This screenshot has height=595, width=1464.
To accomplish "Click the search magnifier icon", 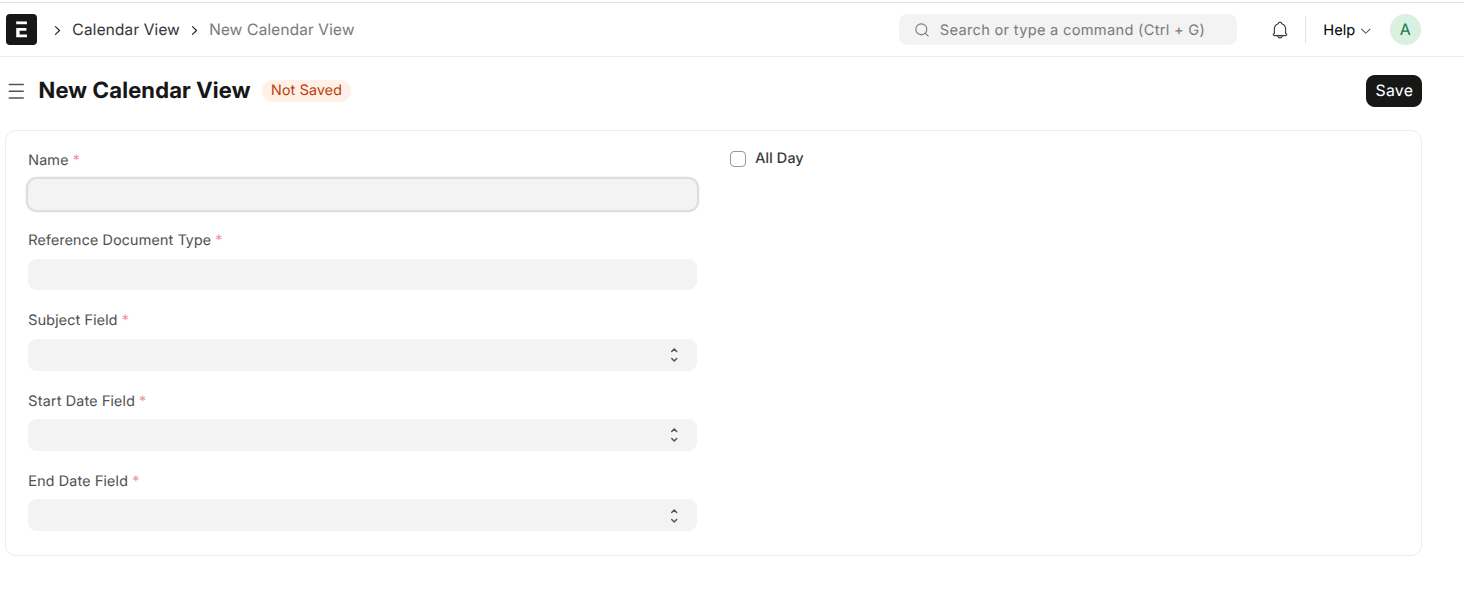I will click(922, 30).
